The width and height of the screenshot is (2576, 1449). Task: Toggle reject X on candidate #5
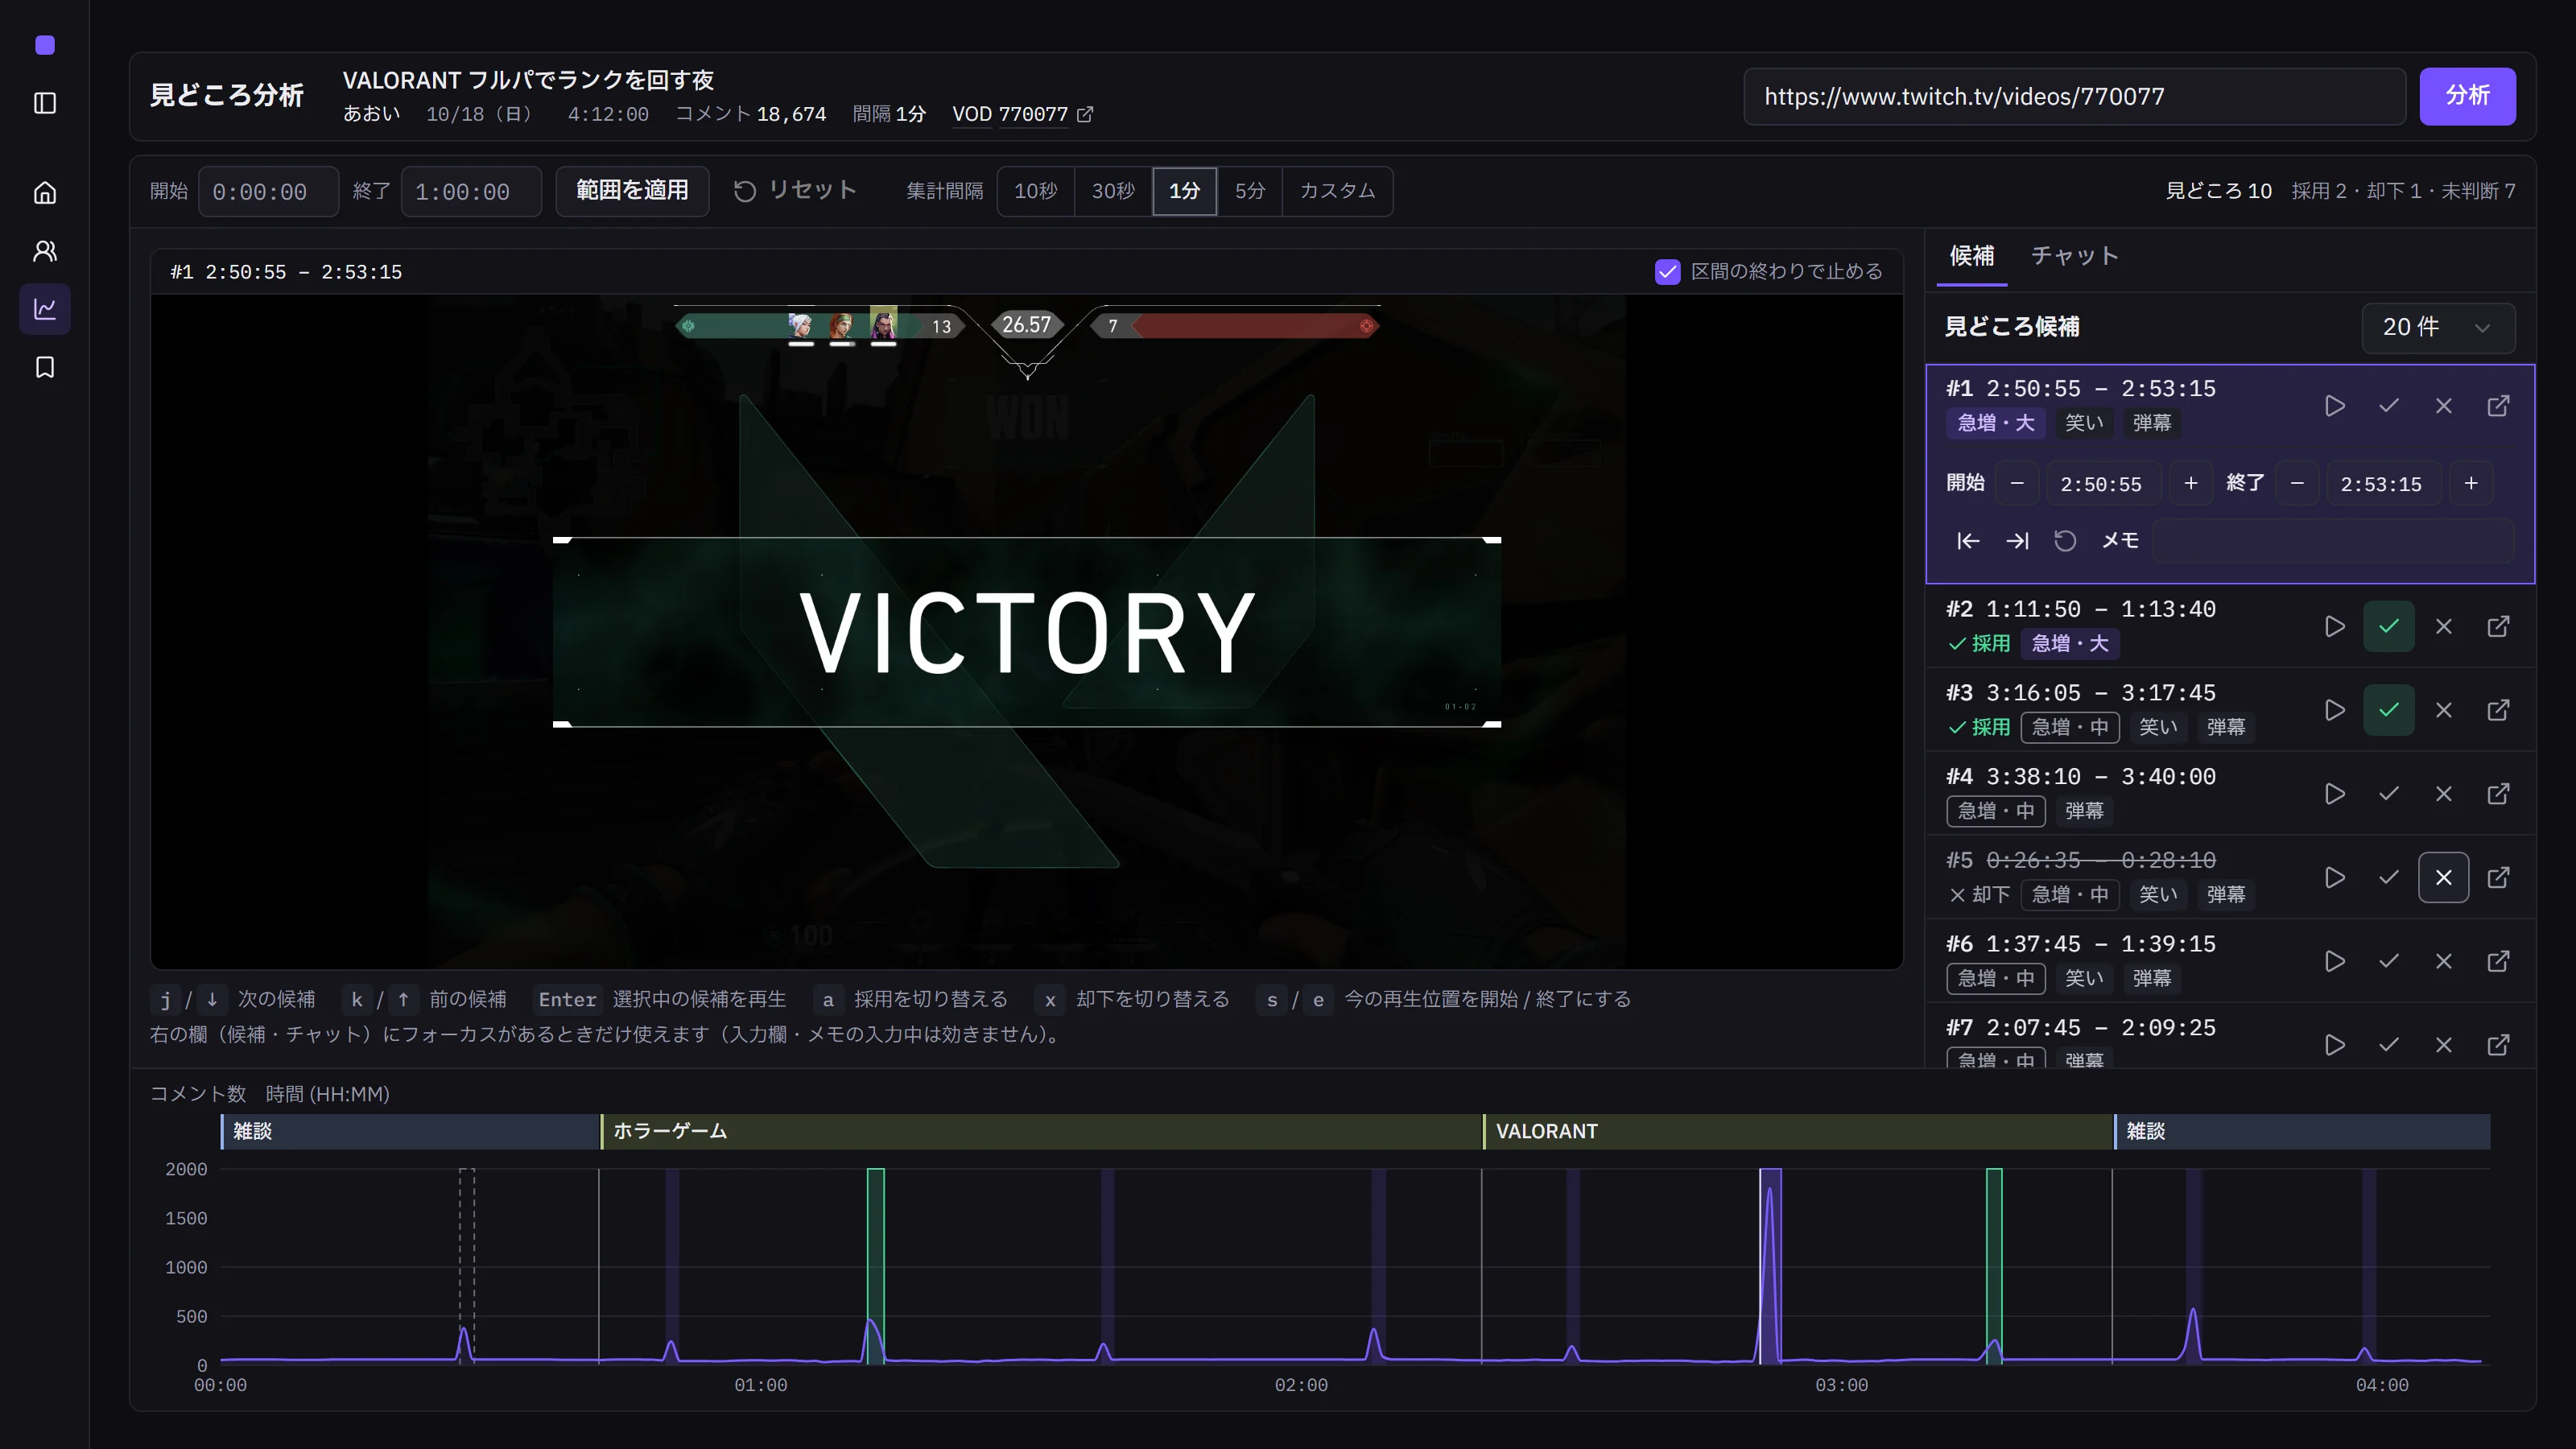tap(2443, 878)
